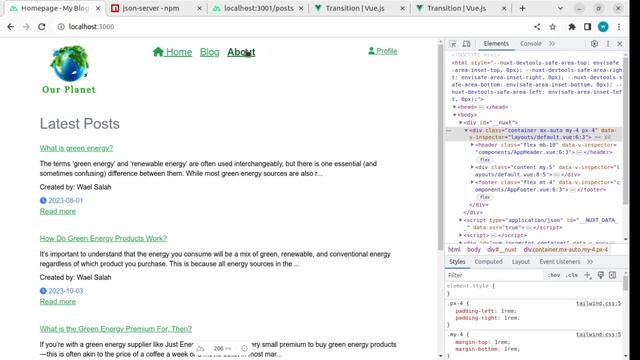The width and height of the screenshot is (640, 360).
Task: Open the tailwind.css:5 link for .my-4
Action: click(x=598, y=335)
